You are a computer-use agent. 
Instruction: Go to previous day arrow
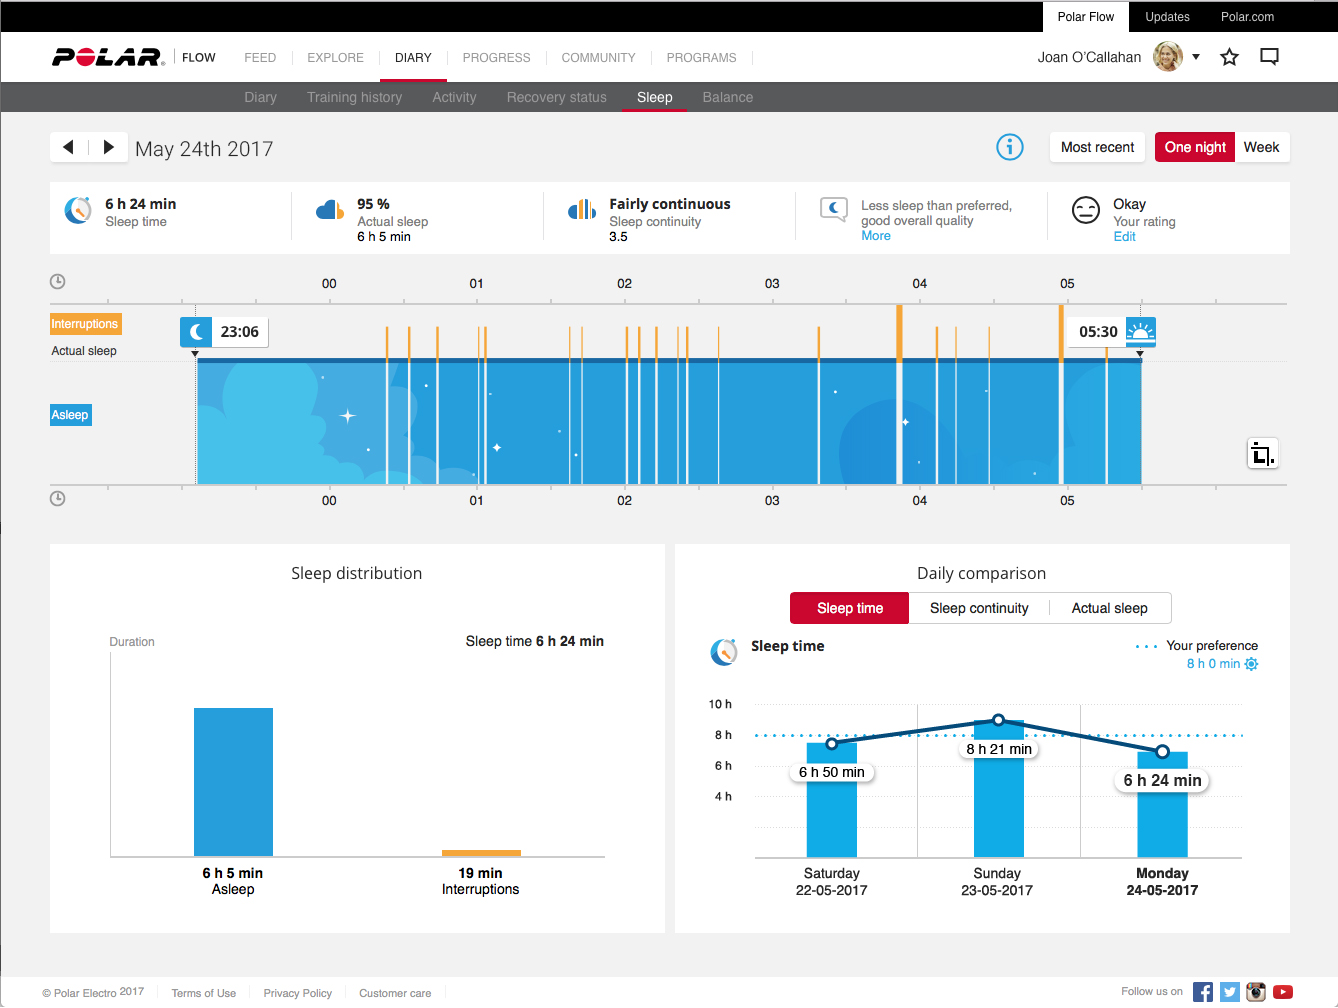pos(68,147)
